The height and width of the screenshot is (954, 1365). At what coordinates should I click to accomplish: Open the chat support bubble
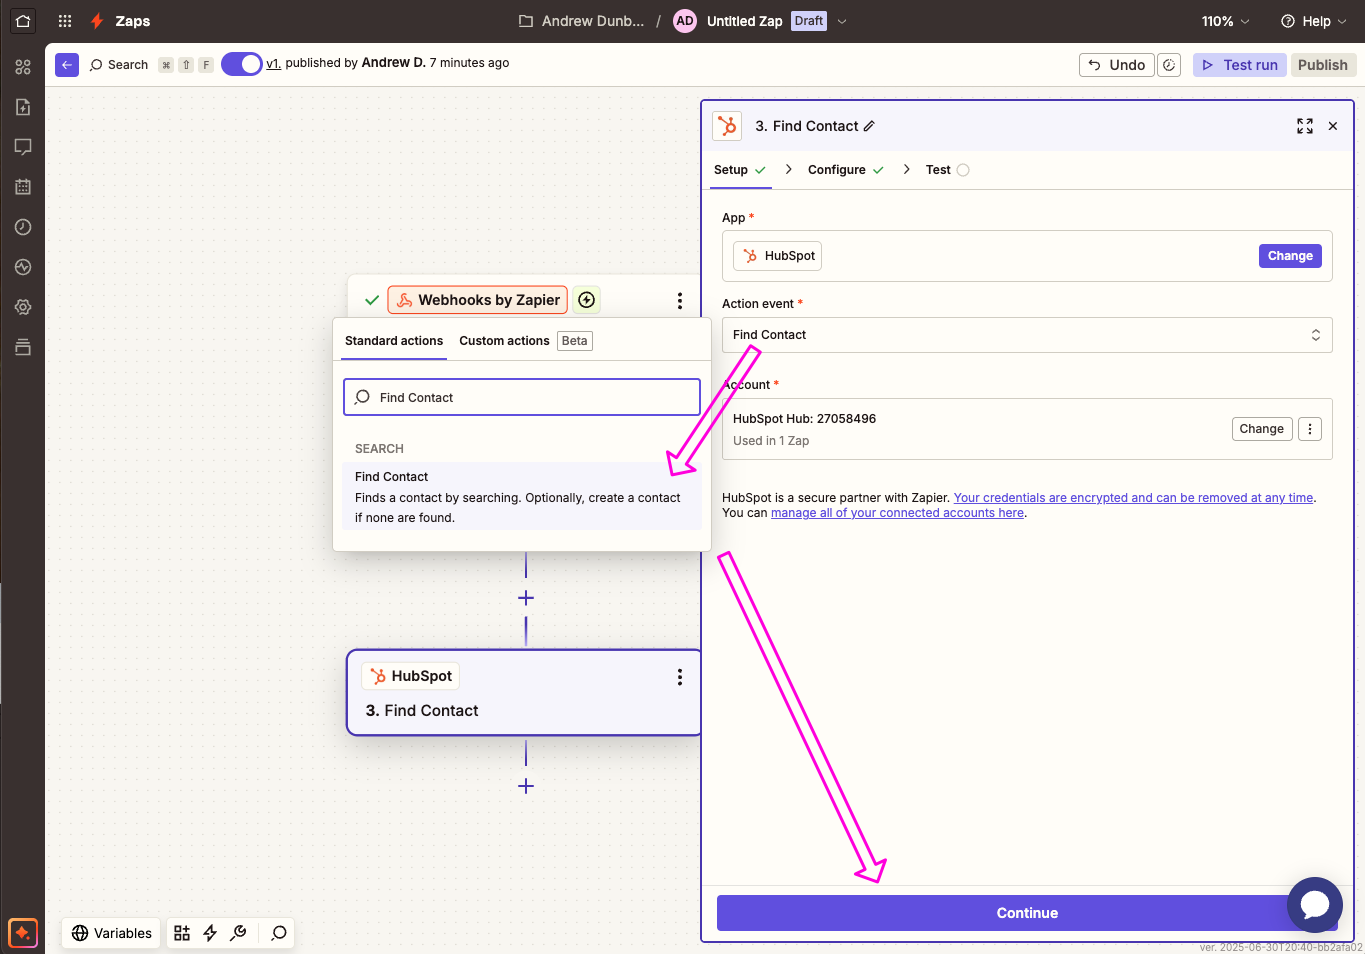click(1315, 905)
